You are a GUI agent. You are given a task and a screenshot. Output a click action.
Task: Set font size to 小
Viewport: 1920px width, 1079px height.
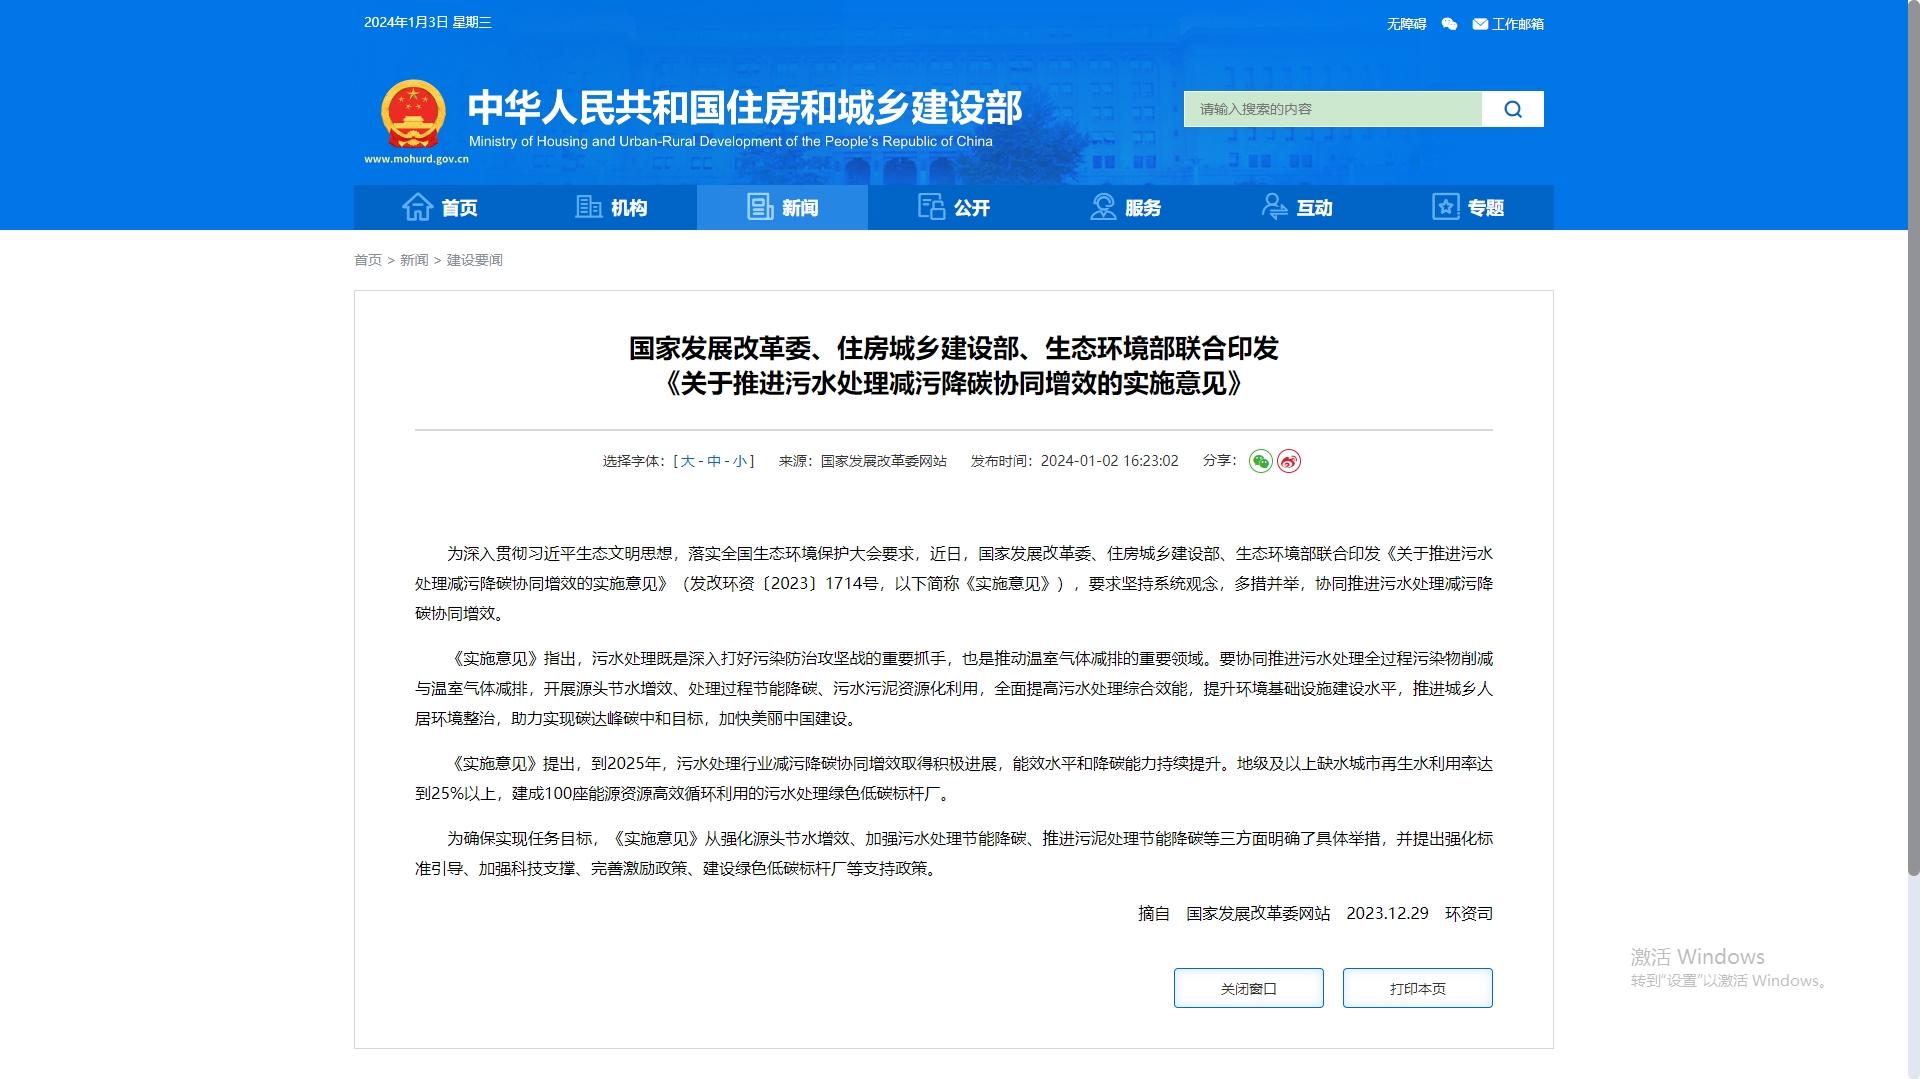click(x=740, y=461)
